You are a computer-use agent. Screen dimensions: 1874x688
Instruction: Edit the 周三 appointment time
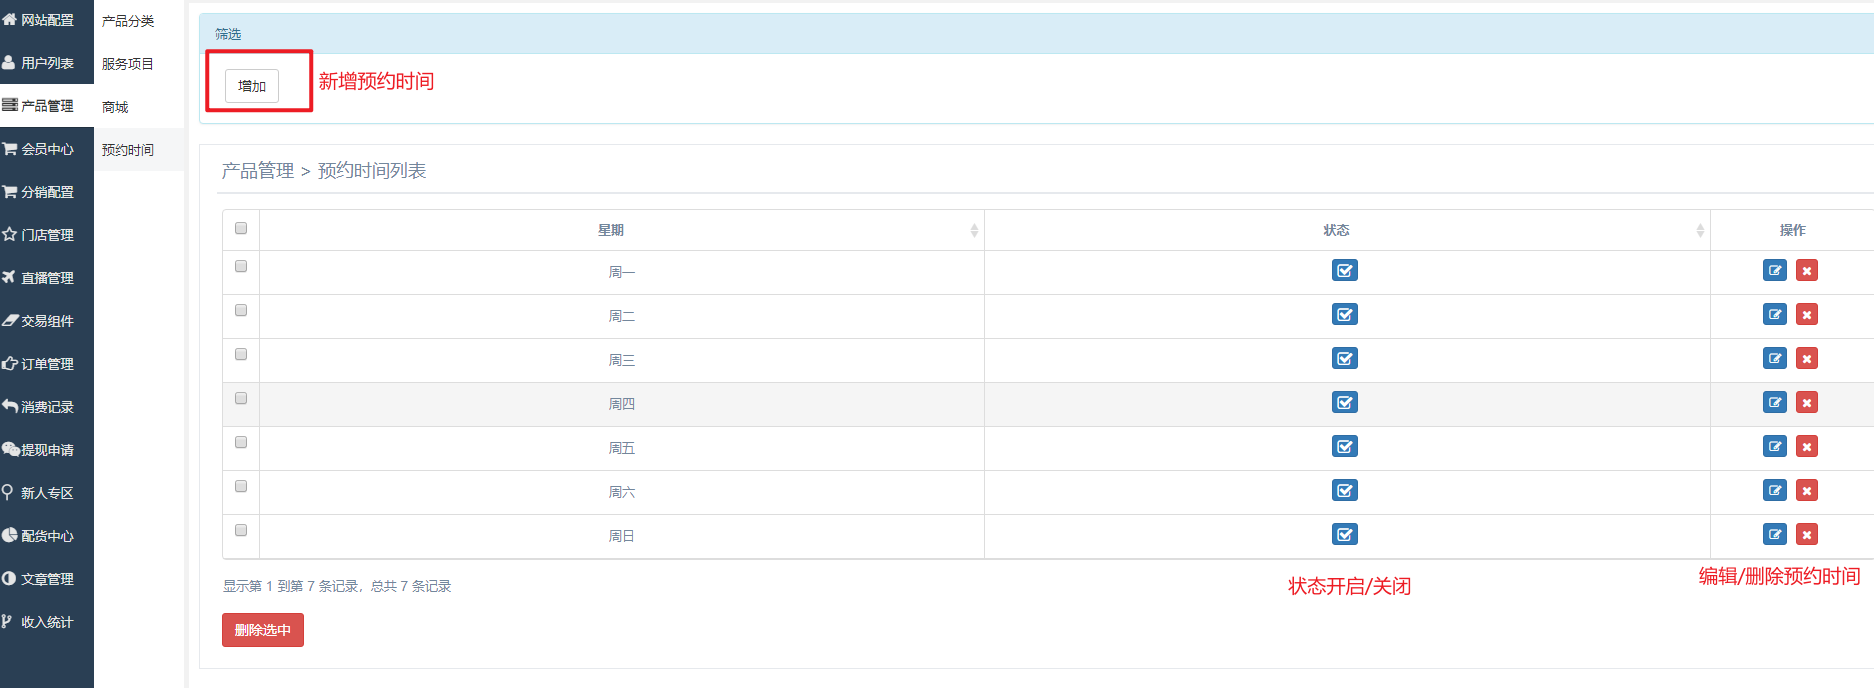click(1774, 358)
